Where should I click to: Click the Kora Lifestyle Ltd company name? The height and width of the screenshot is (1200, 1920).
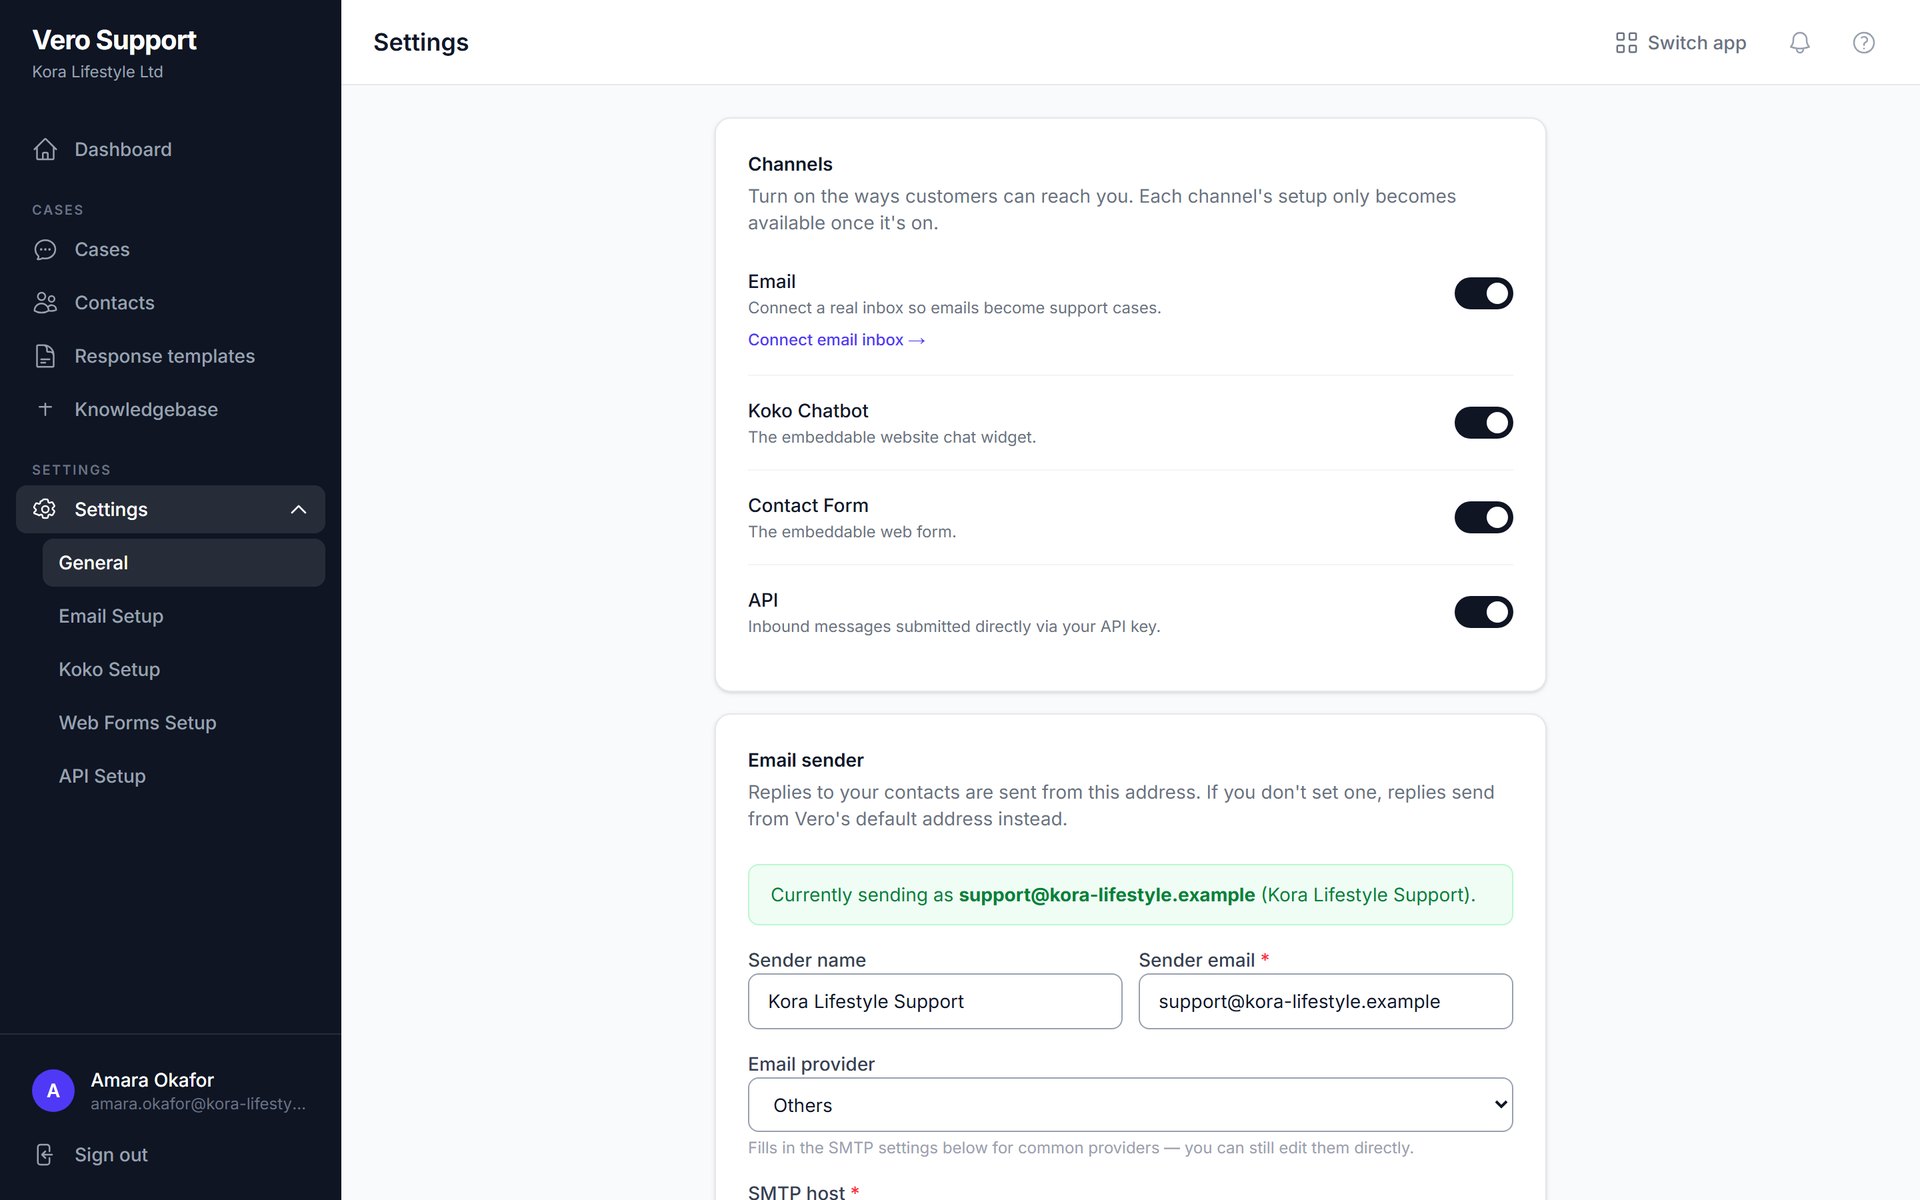97,72
